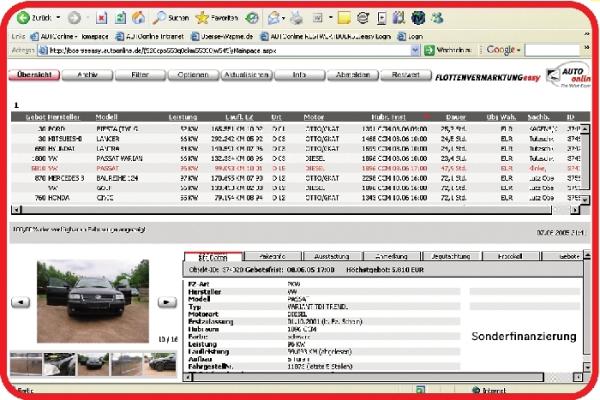Click the Übersicht button

[34, 74]
